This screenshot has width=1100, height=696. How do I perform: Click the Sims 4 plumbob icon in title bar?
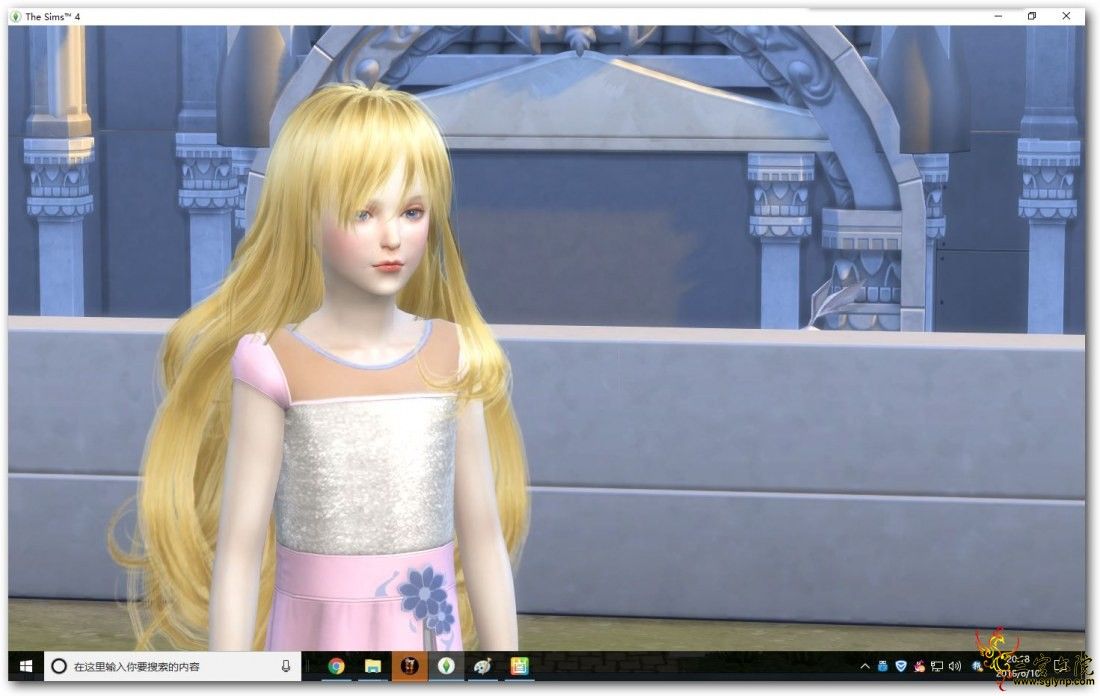tap(15, 16)
